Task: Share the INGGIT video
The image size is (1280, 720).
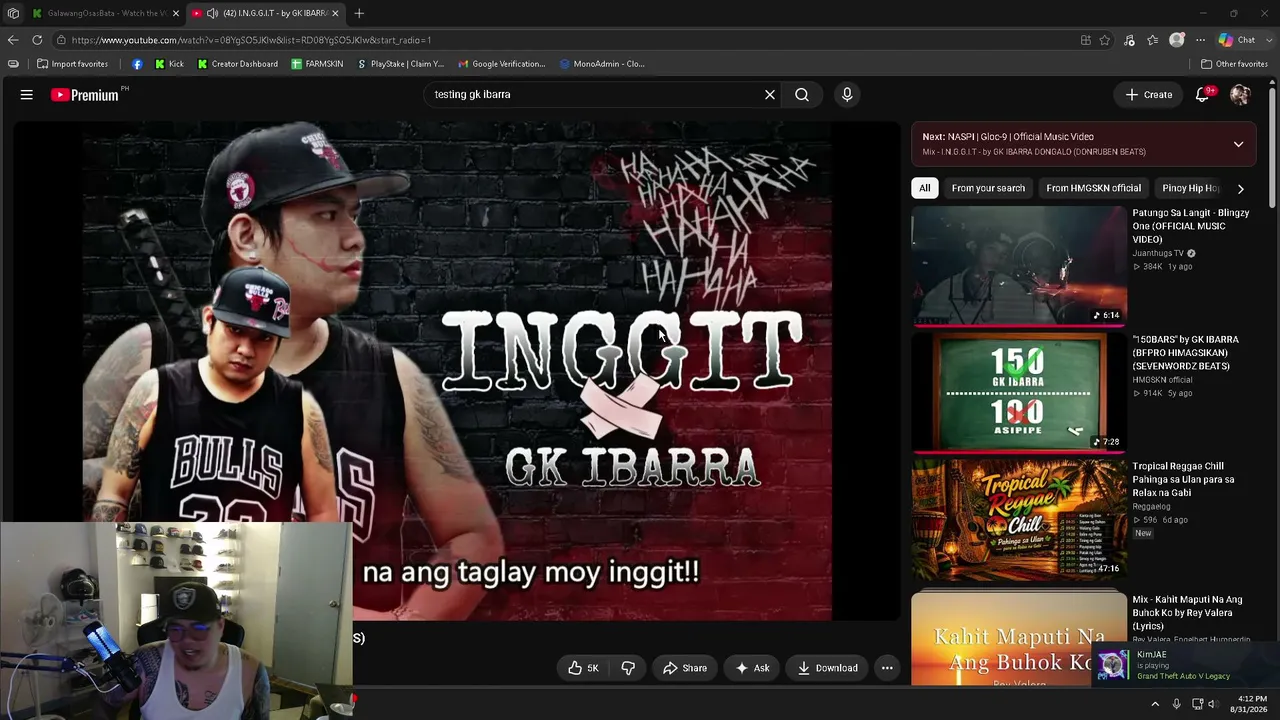Action: pyautogui.click(x=685, y=668)
